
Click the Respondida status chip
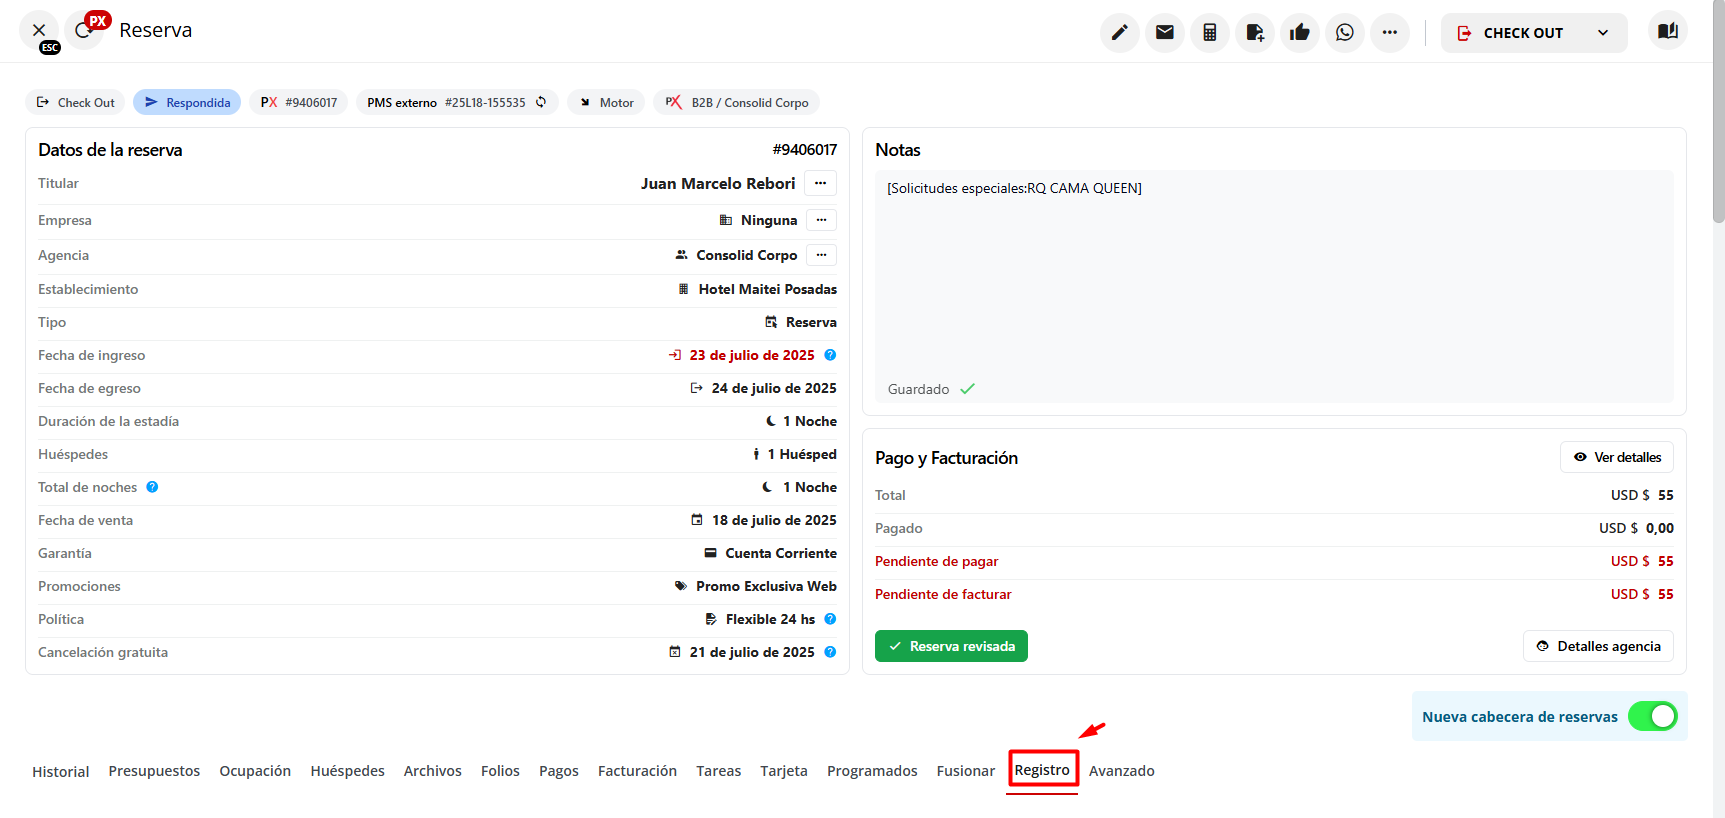(187, 102)
